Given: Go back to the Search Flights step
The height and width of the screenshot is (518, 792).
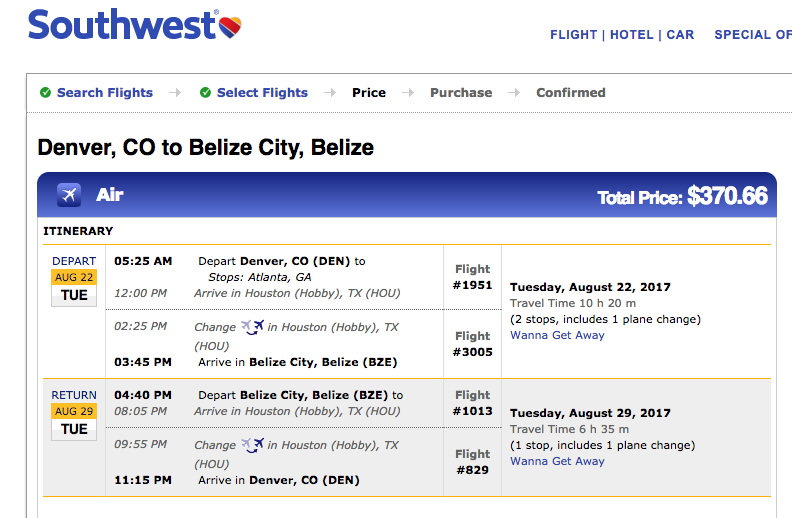Looking at the screenshot, I should (x=105, y=93).
